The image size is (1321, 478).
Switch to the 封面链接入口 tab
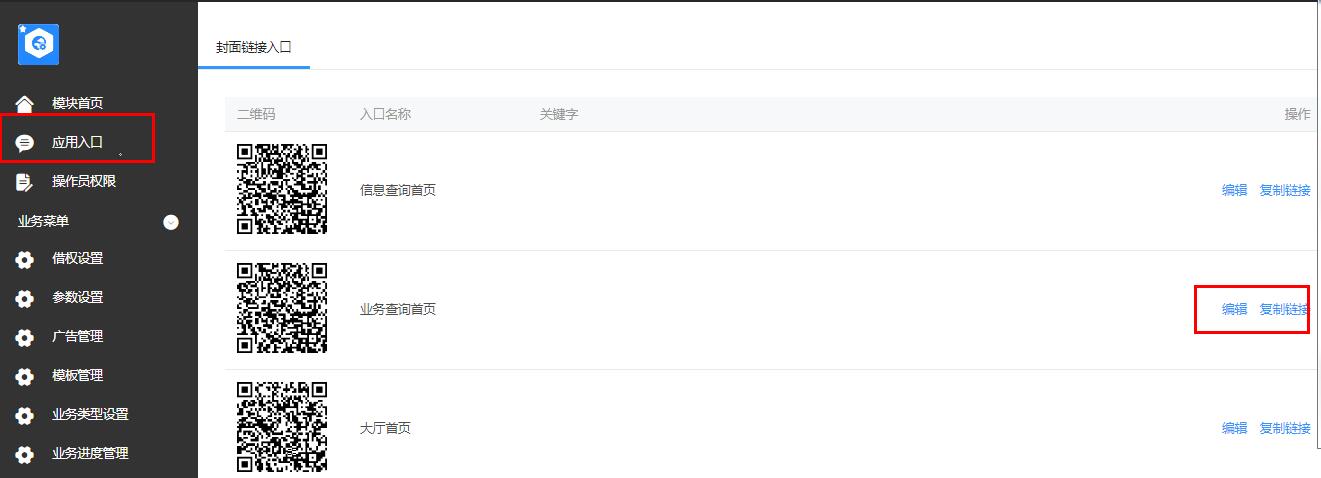click(254, 47)
